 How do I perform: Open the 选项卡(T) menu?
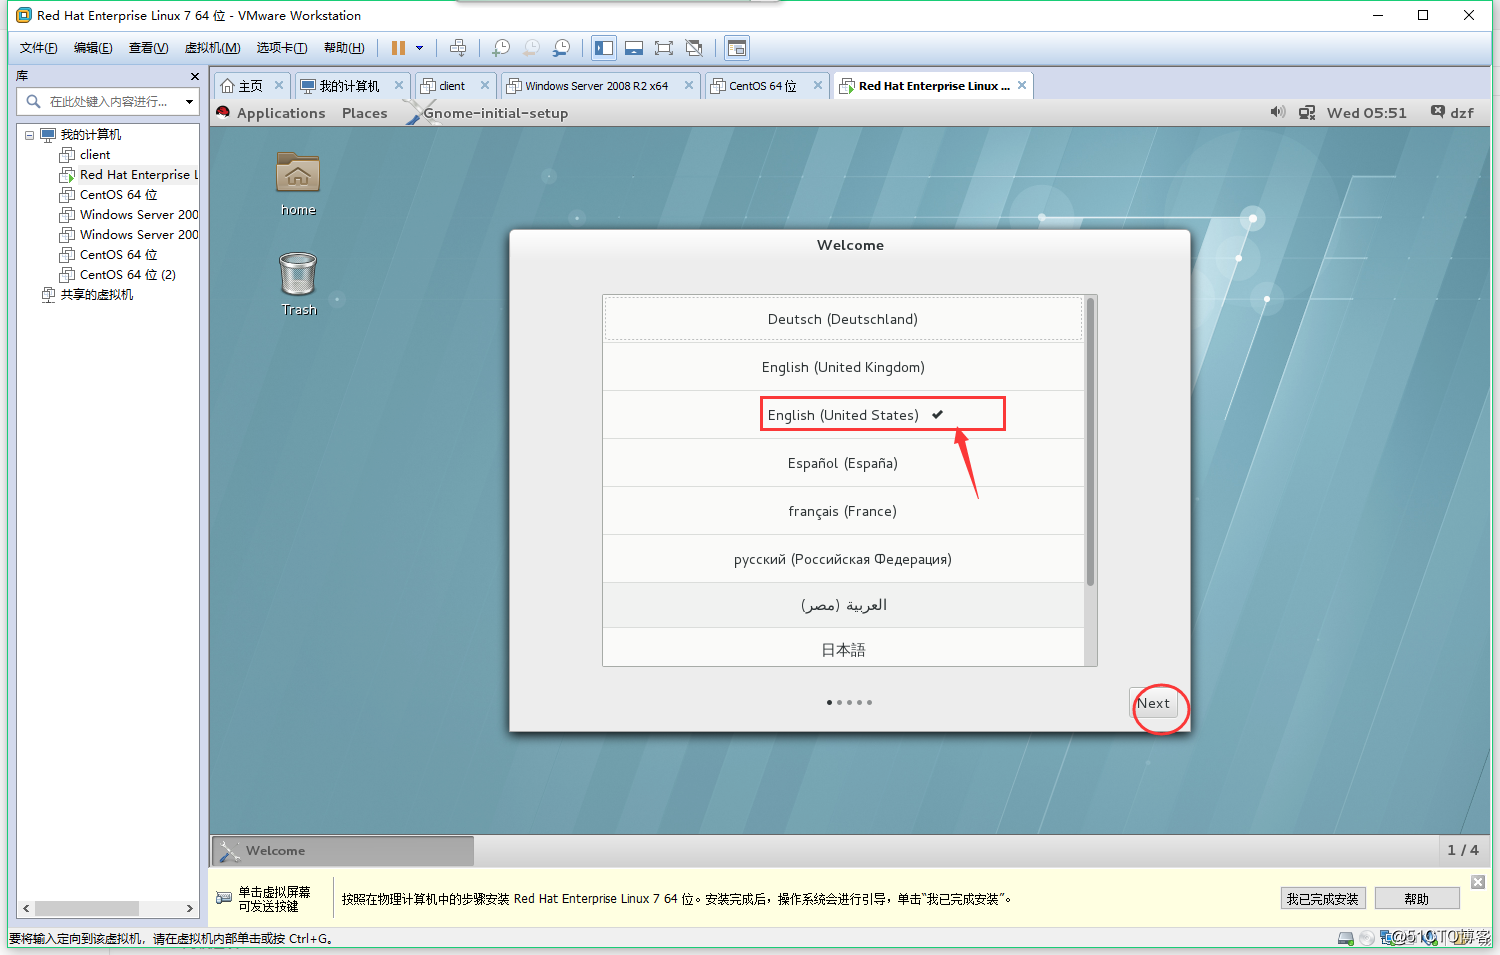[281, 48]
